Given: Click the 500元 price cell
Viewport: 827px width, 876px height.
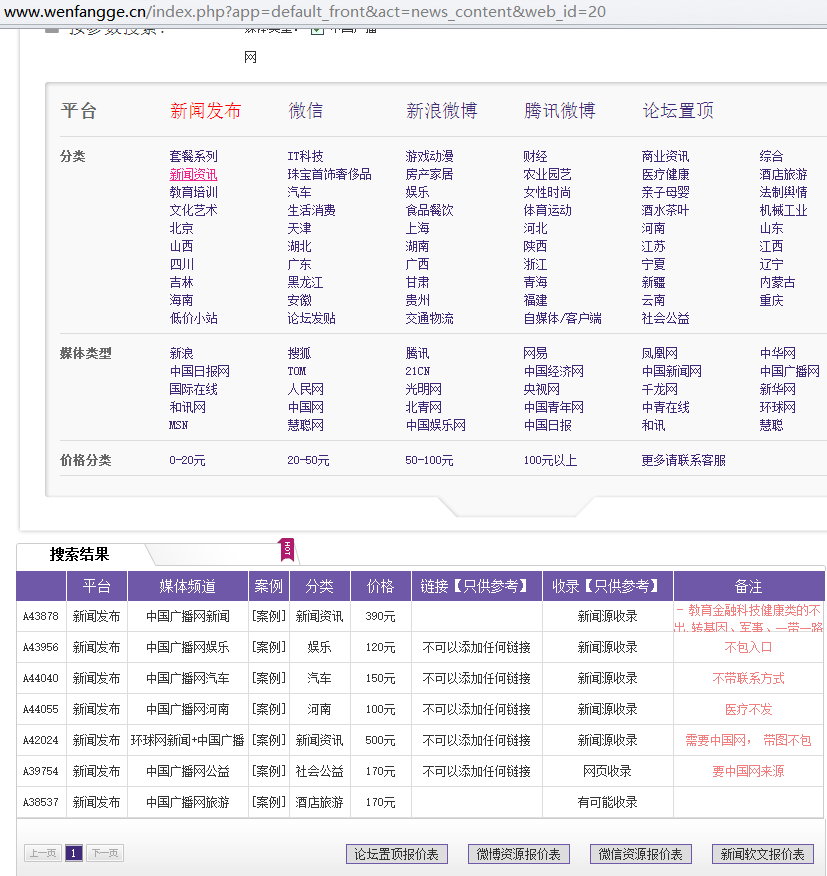Looking at the screenshot, I should [380, 740].
